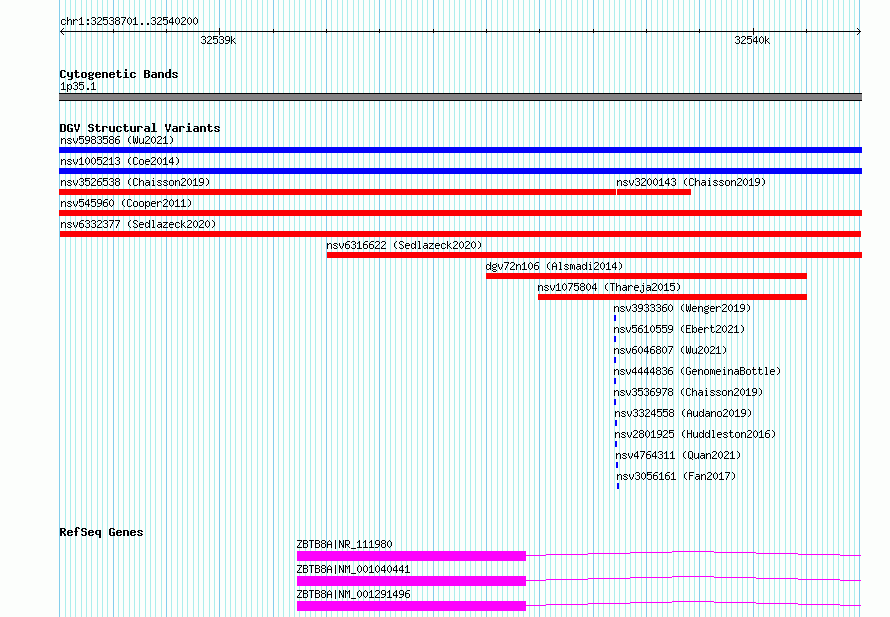
Task: Click nsv6316622 (Sedlazeck2020) variant label
Action: point(404,245)
